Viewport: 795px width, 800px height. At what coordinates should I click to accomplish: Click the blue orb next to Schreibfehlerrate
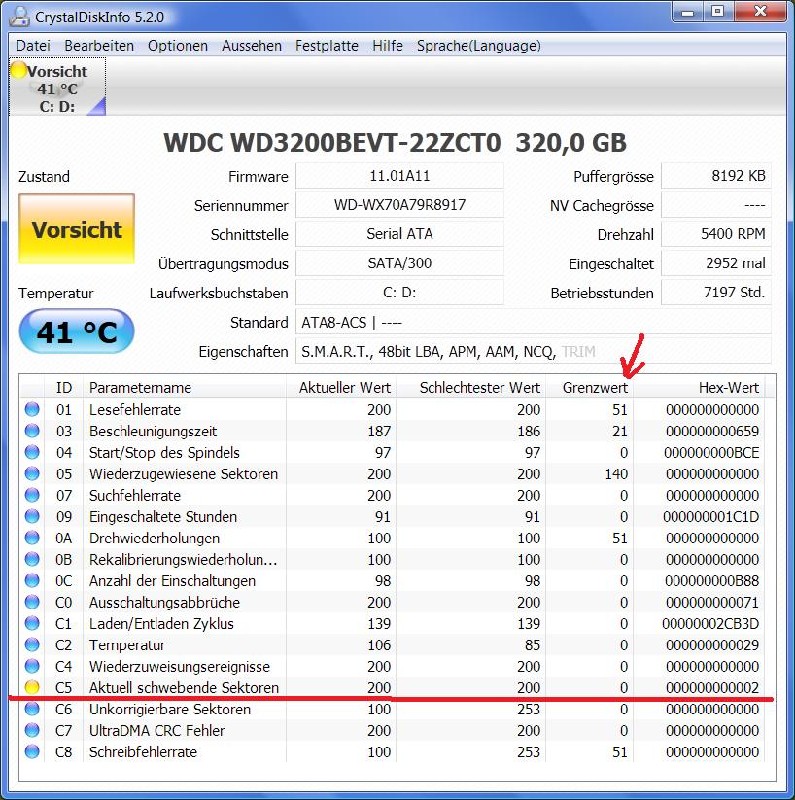[32, 752]
